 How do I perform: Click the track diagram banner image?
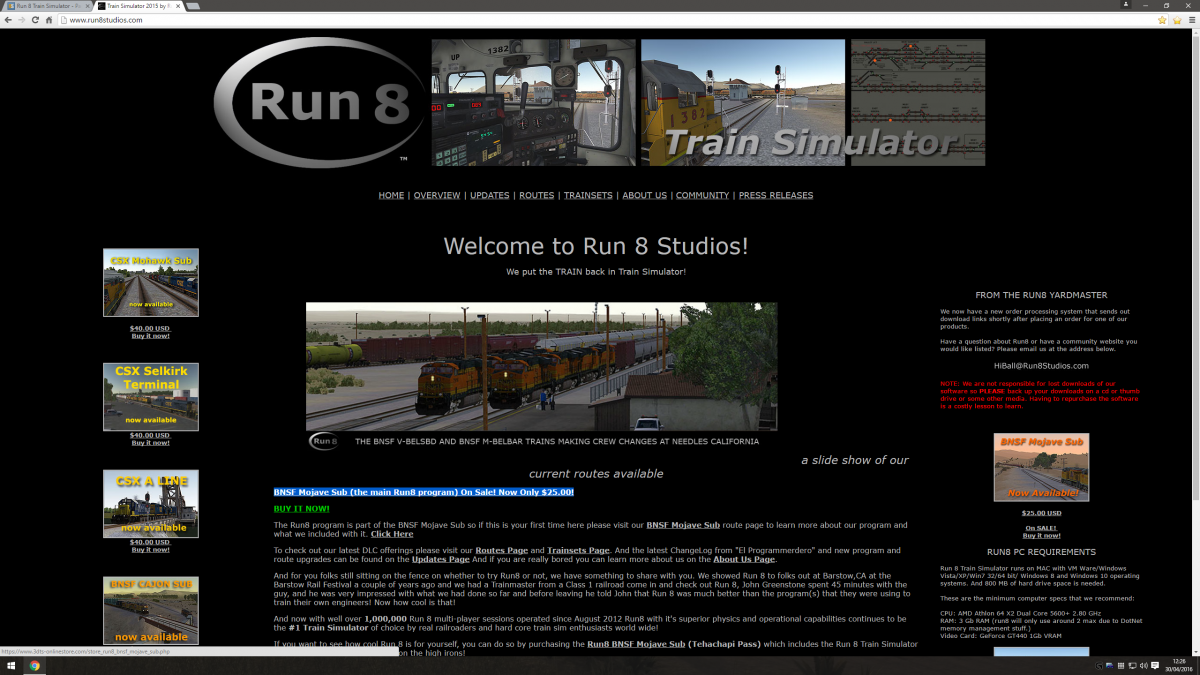[x=918, y=103]
